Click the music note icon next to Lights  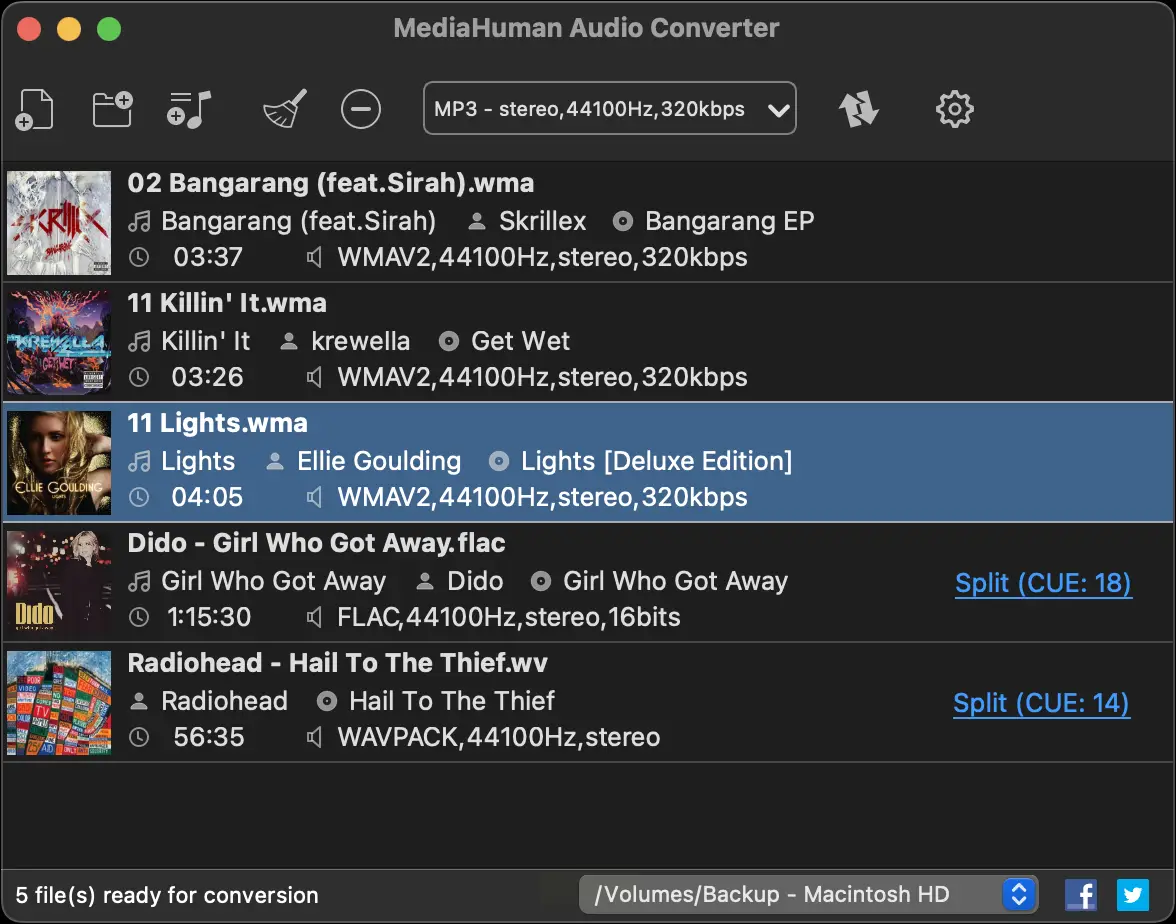point(141,461)
